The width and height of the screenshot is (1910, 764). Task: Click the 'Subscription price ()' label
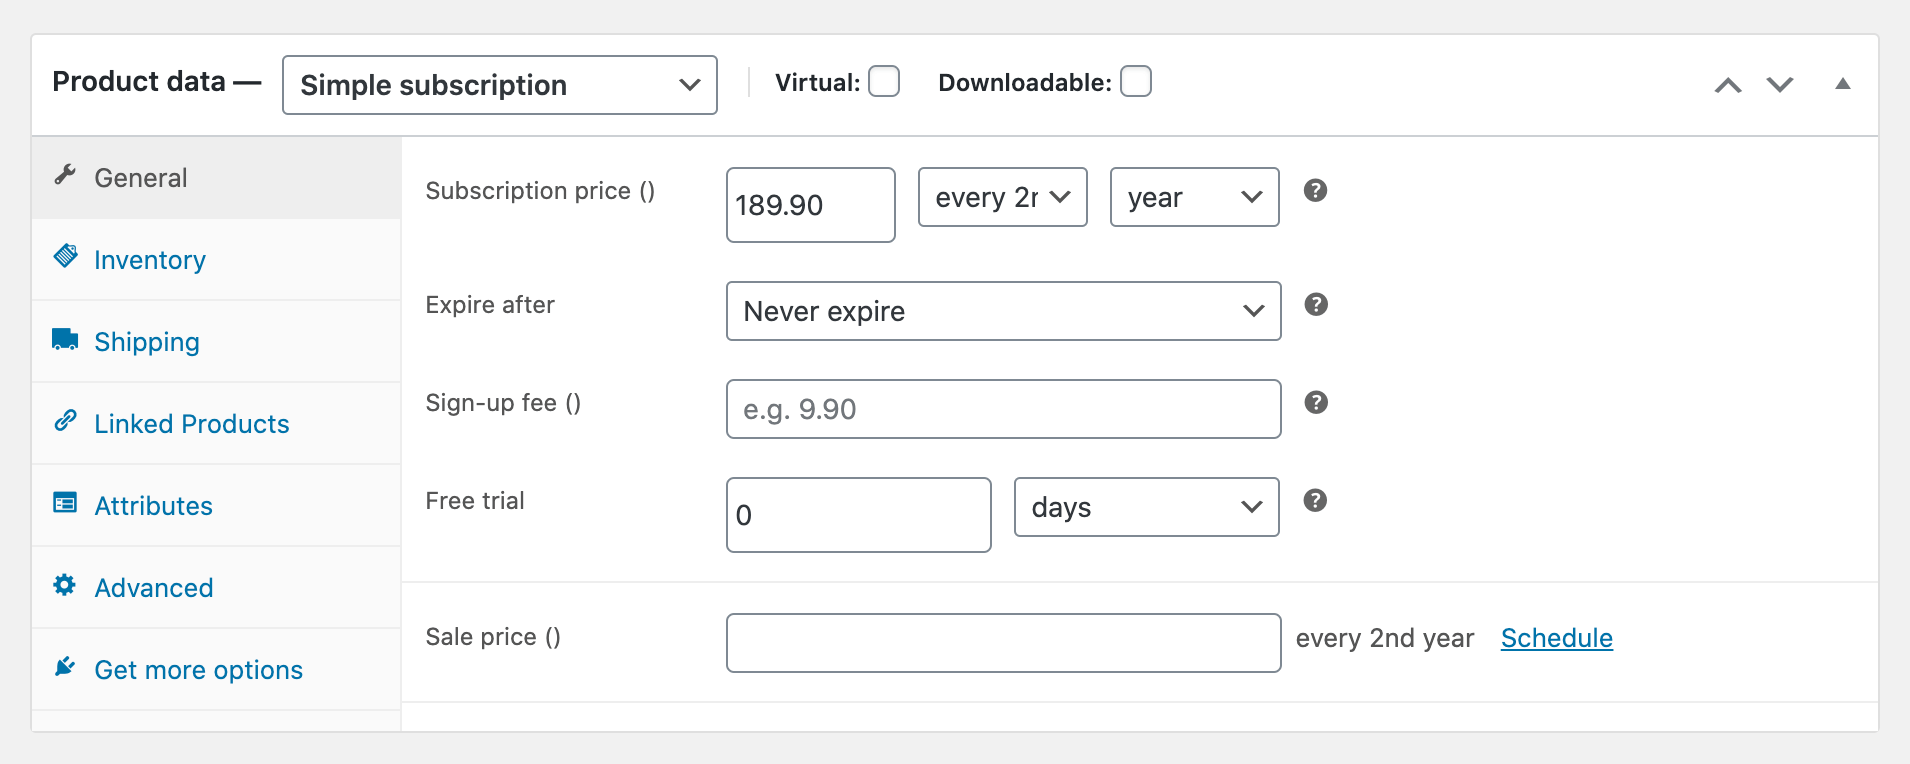pyautogui.click(x=540, y=191)
